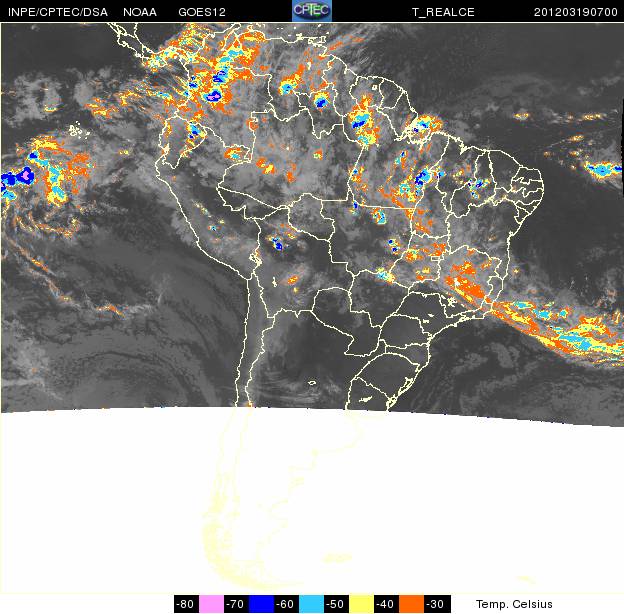Click the pink color swatch in legend
This screenshot has height=614, width=624.
click(211, 604)
